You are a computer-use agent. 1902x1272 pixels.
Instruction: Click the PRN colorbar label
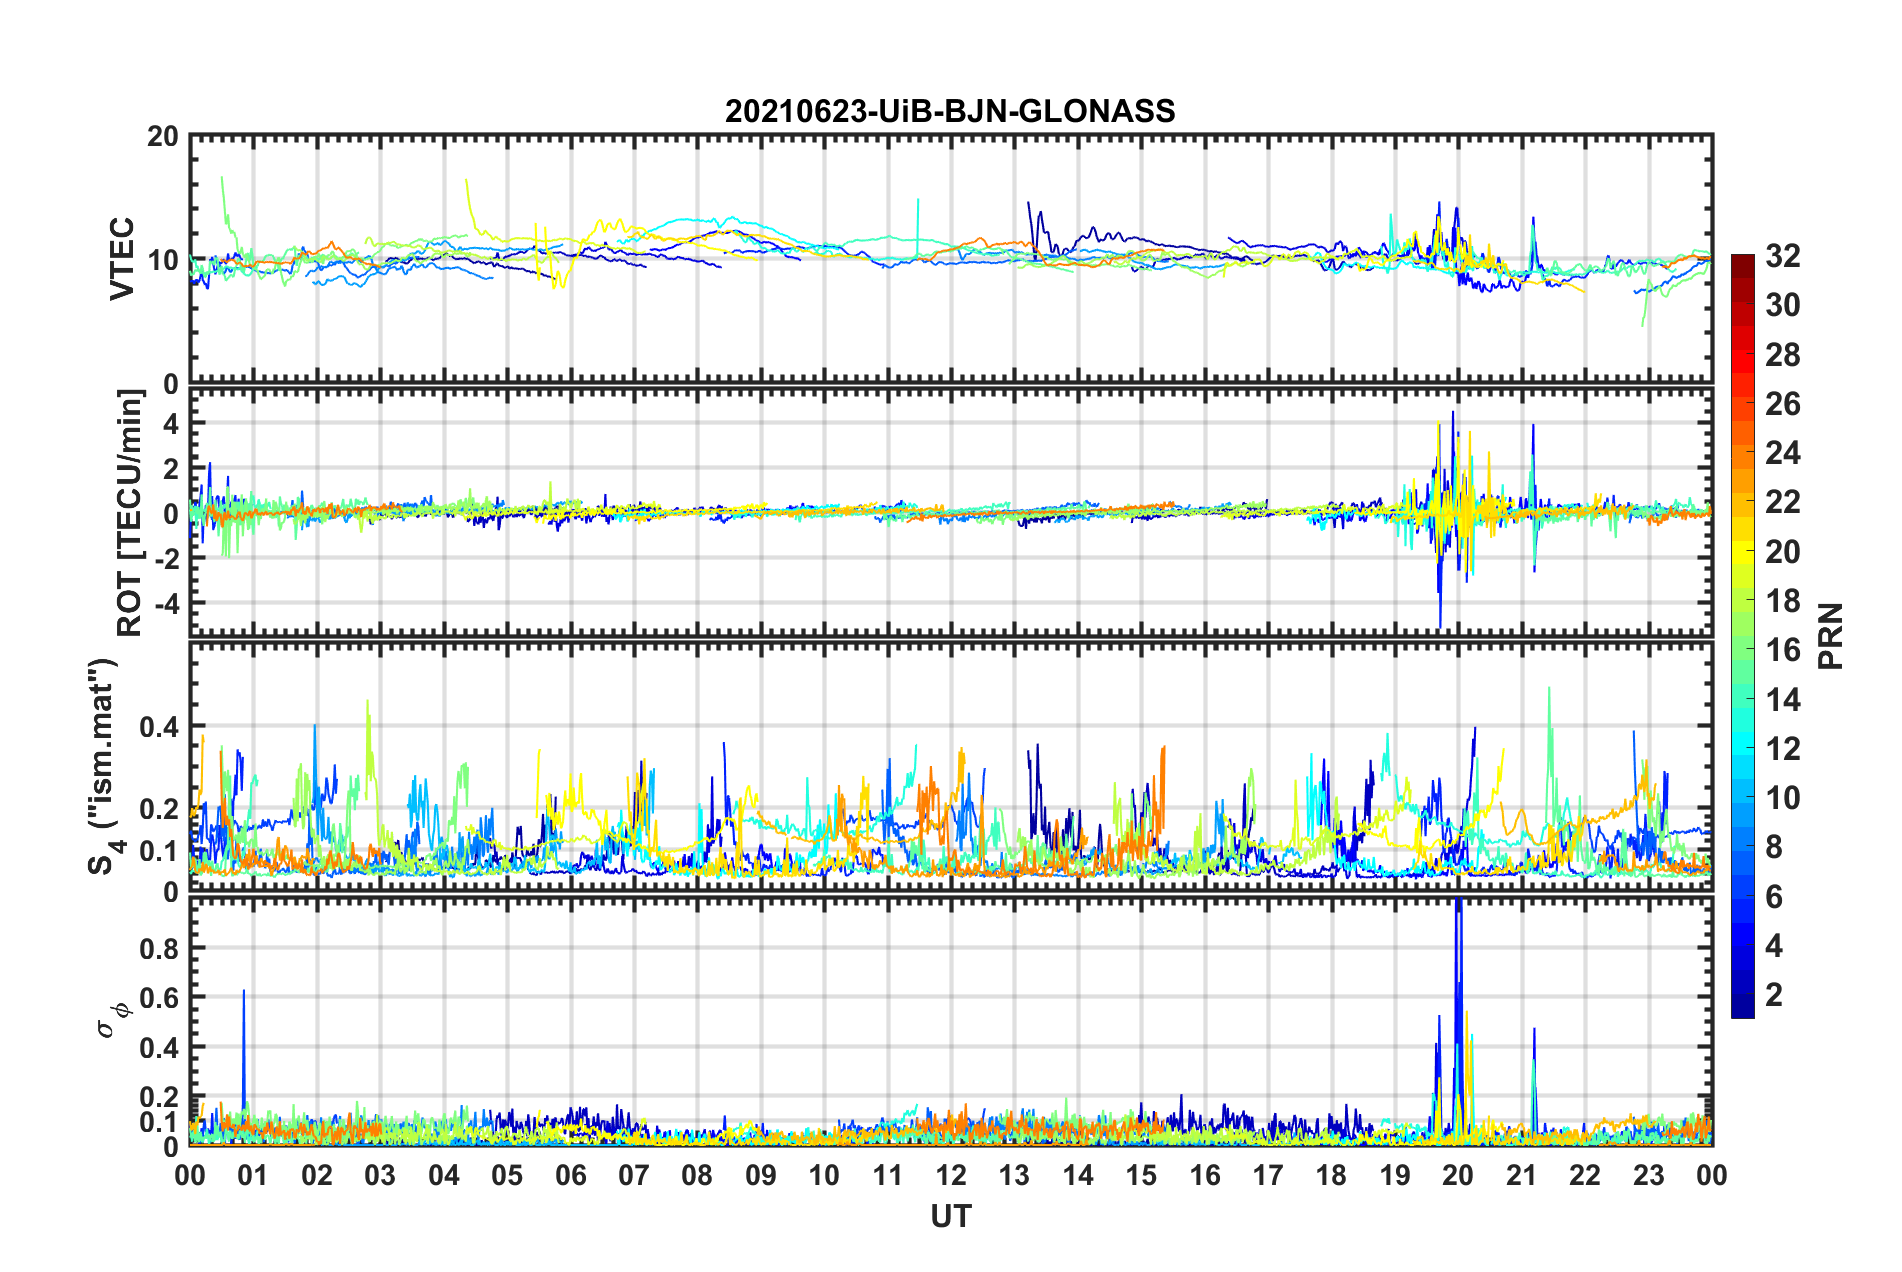pos(1831,636)
